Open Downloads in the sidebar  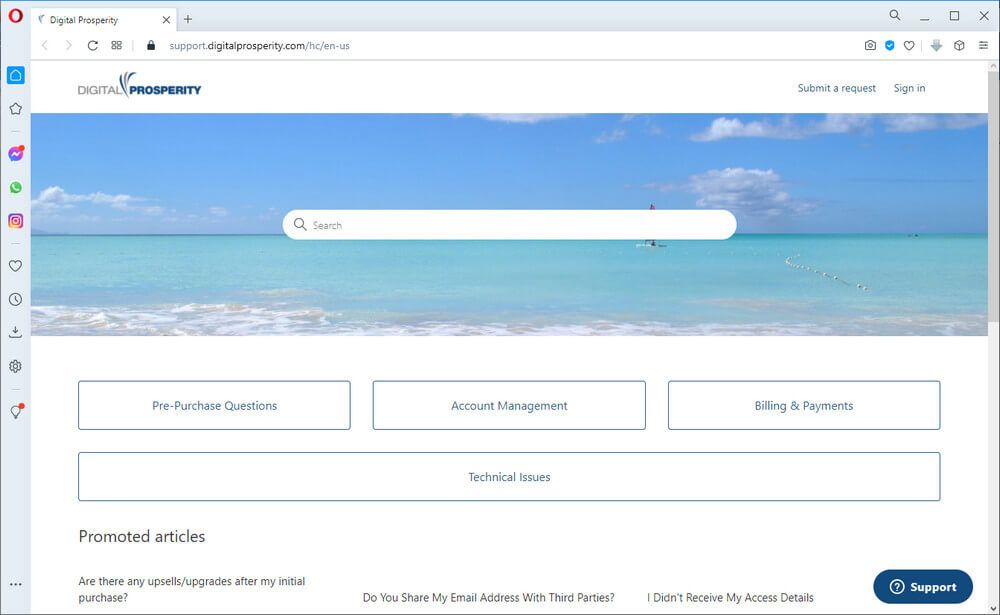(x=15, y=332)
